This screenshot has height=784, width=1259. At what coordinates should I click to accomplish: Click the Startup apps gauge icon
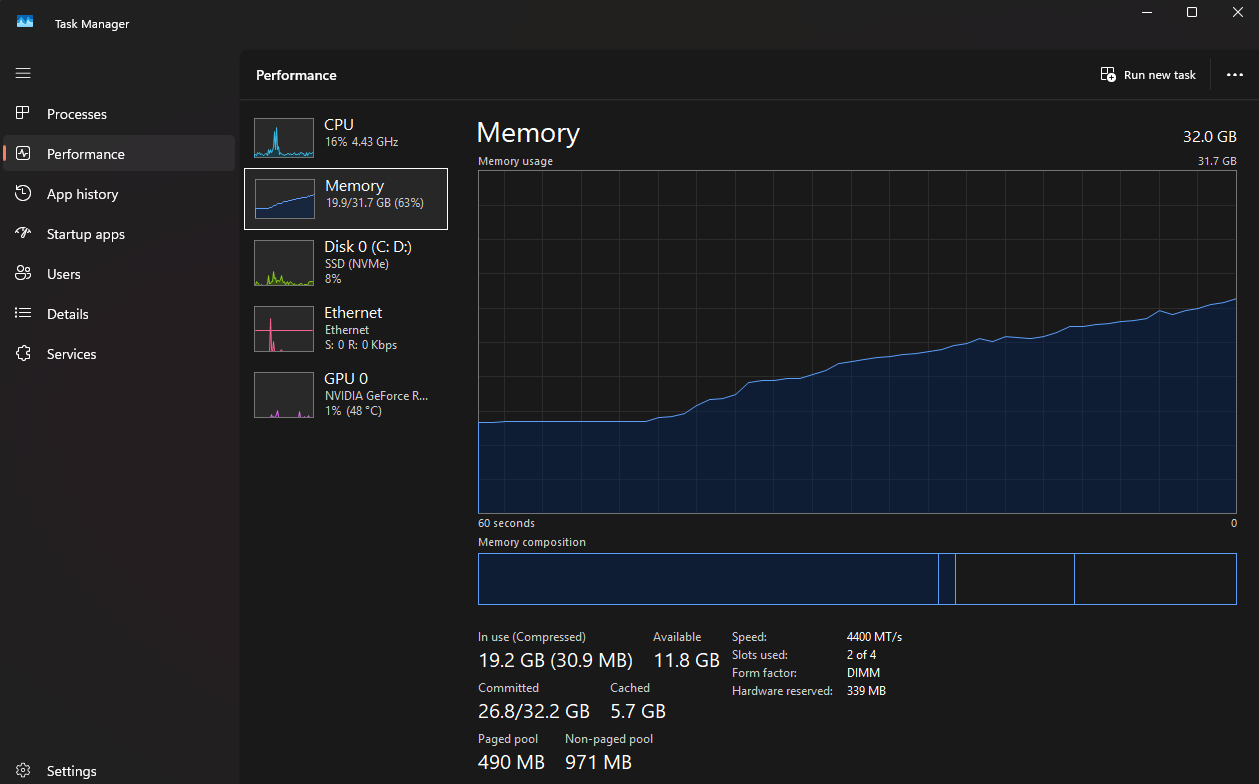click(23, 234)
